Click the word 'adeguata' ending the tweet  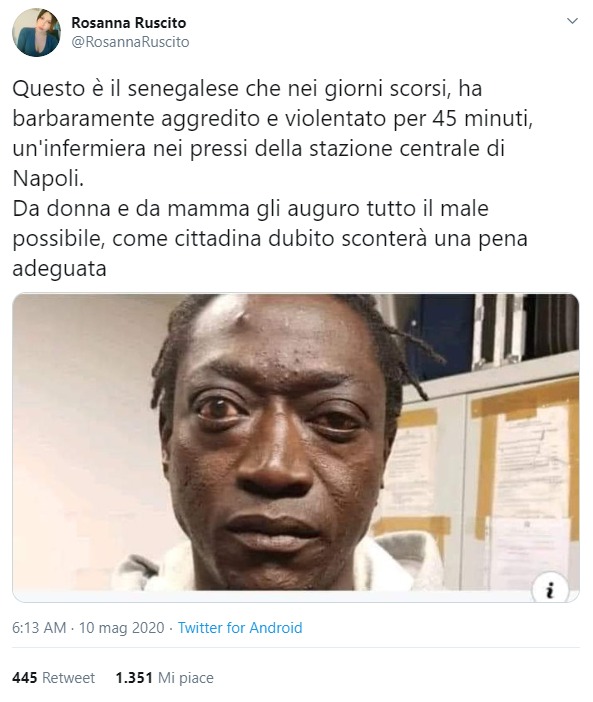coord(59,269)
